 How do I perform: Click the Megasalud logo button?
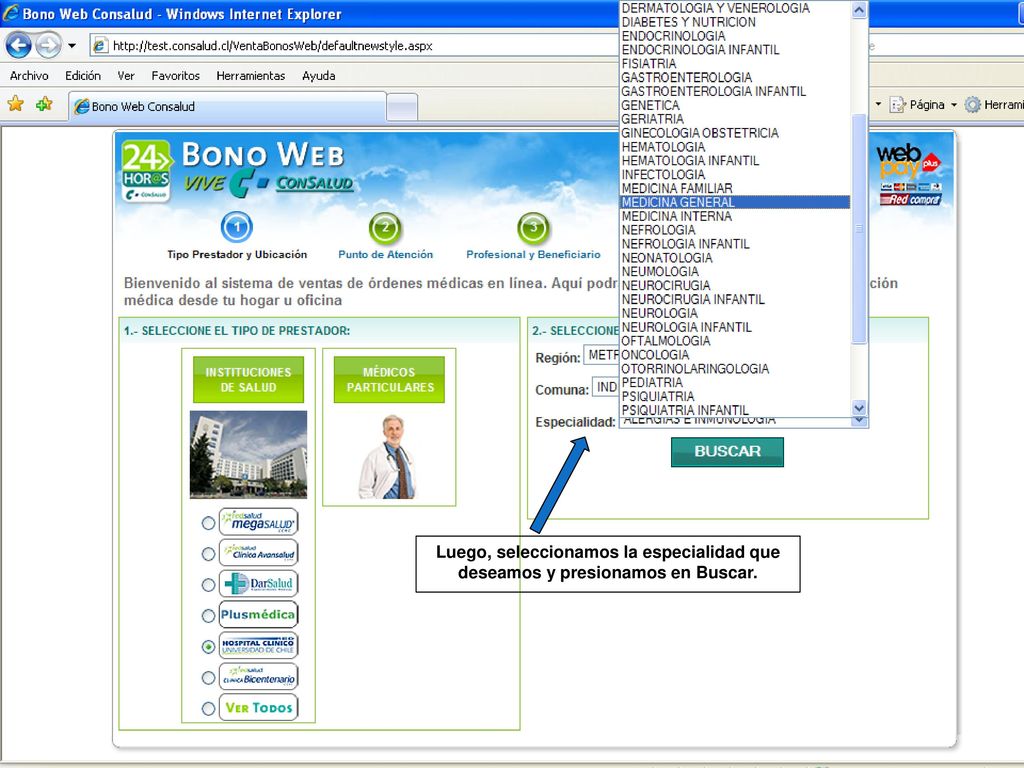259,522
